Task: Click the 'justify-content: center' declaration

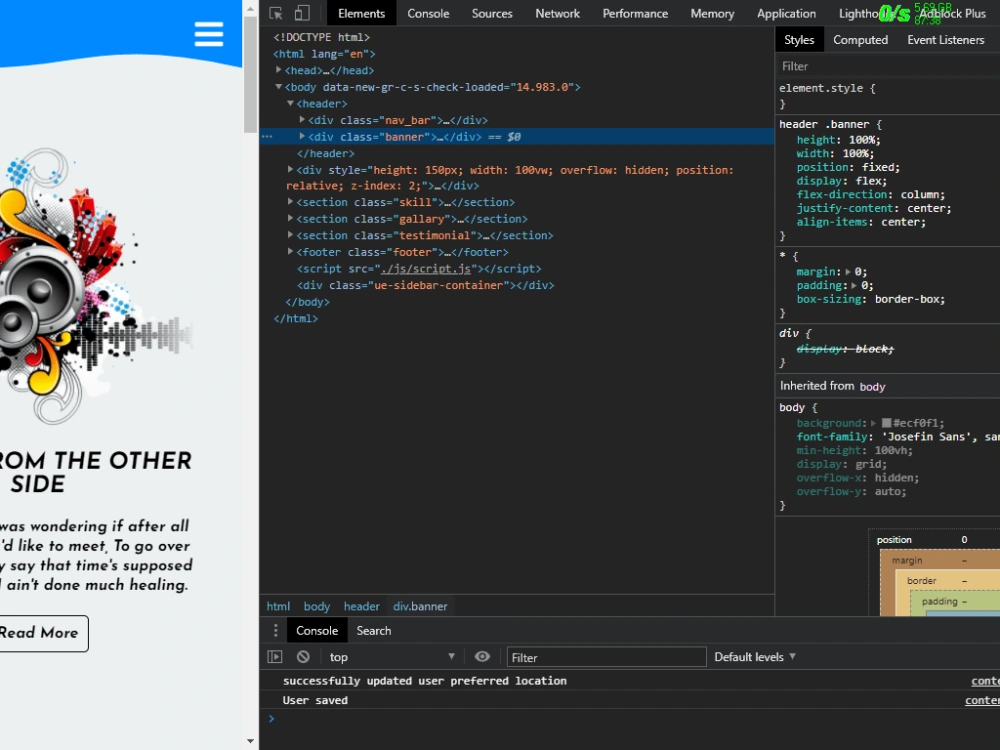Action: (874, 209)
